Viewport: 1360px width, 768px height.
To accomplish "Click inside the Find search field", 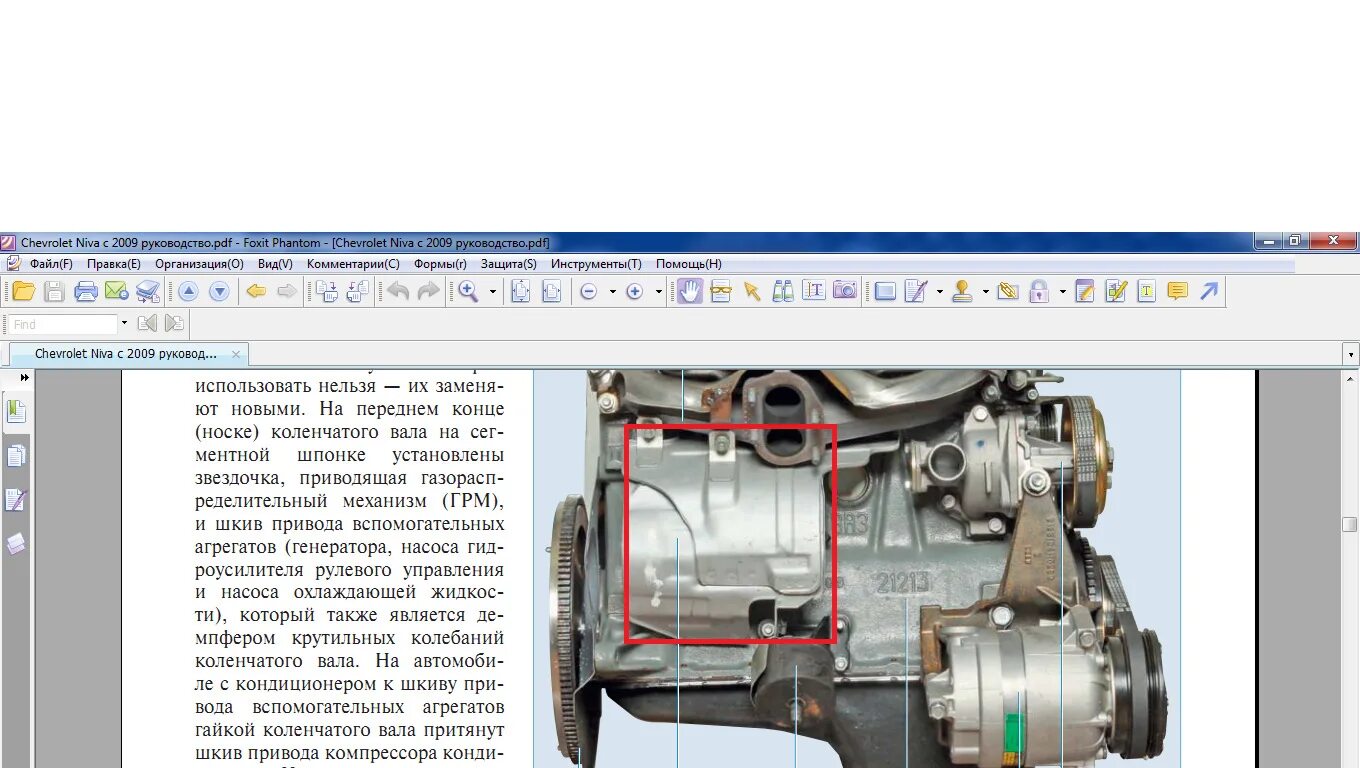I will coord(63,324).
